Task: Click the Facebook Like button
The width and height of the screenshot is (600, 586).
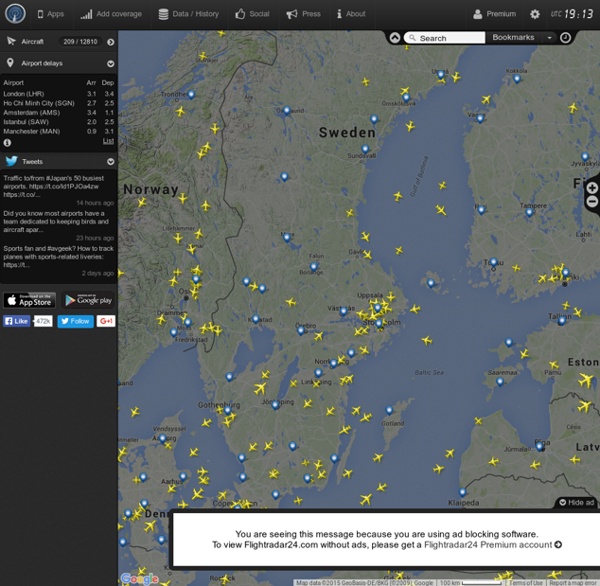Action: point(16,321)
